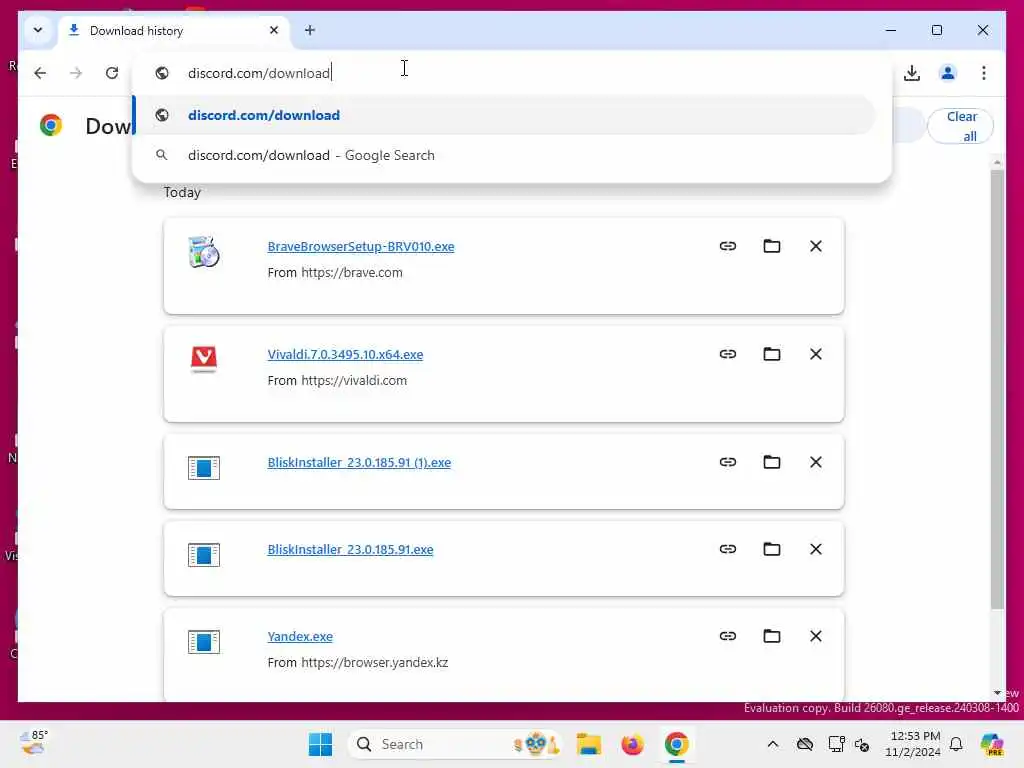Open Windows Start menu

(320, 744)
